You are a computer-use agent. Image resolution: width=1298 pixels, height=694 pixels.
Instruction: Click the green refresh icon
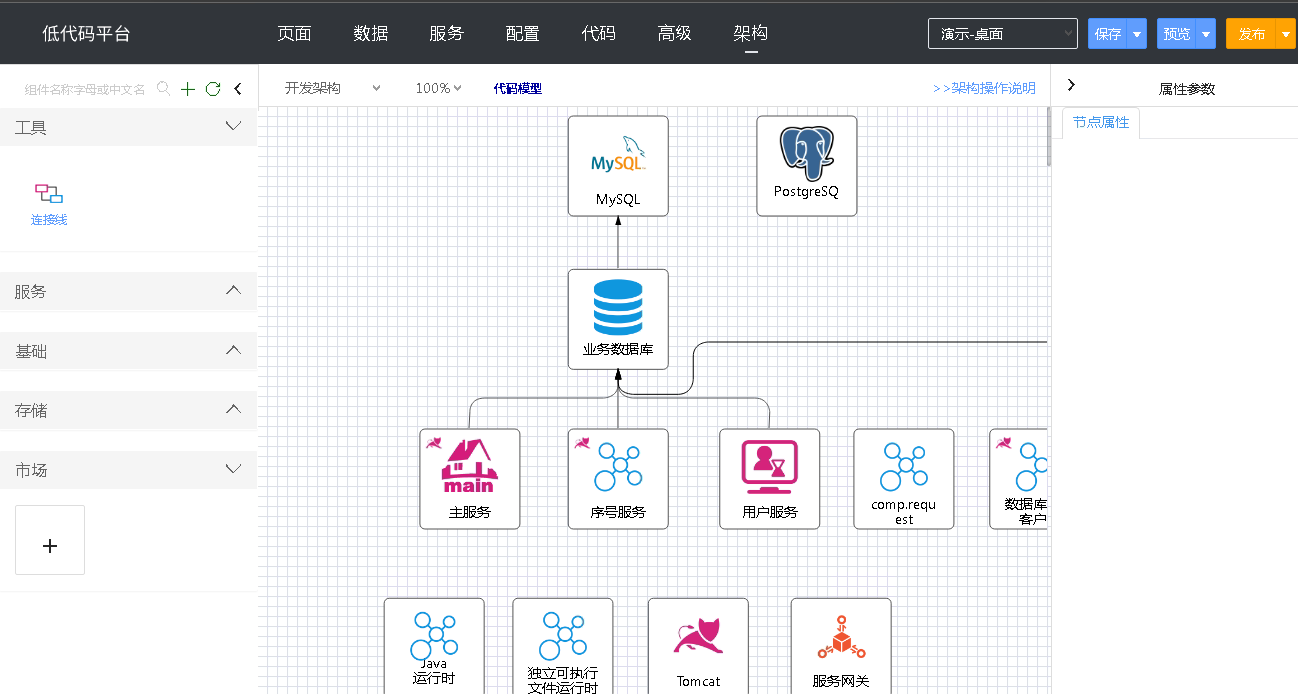point(213,89)
